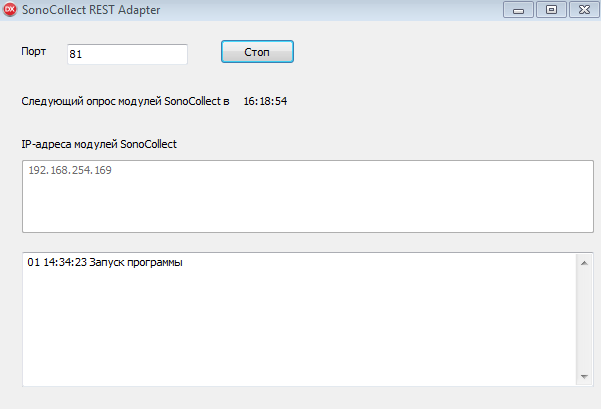Click the 192.168.254.169 address entry
Screen dimensions: 601x409
[70, 171]
